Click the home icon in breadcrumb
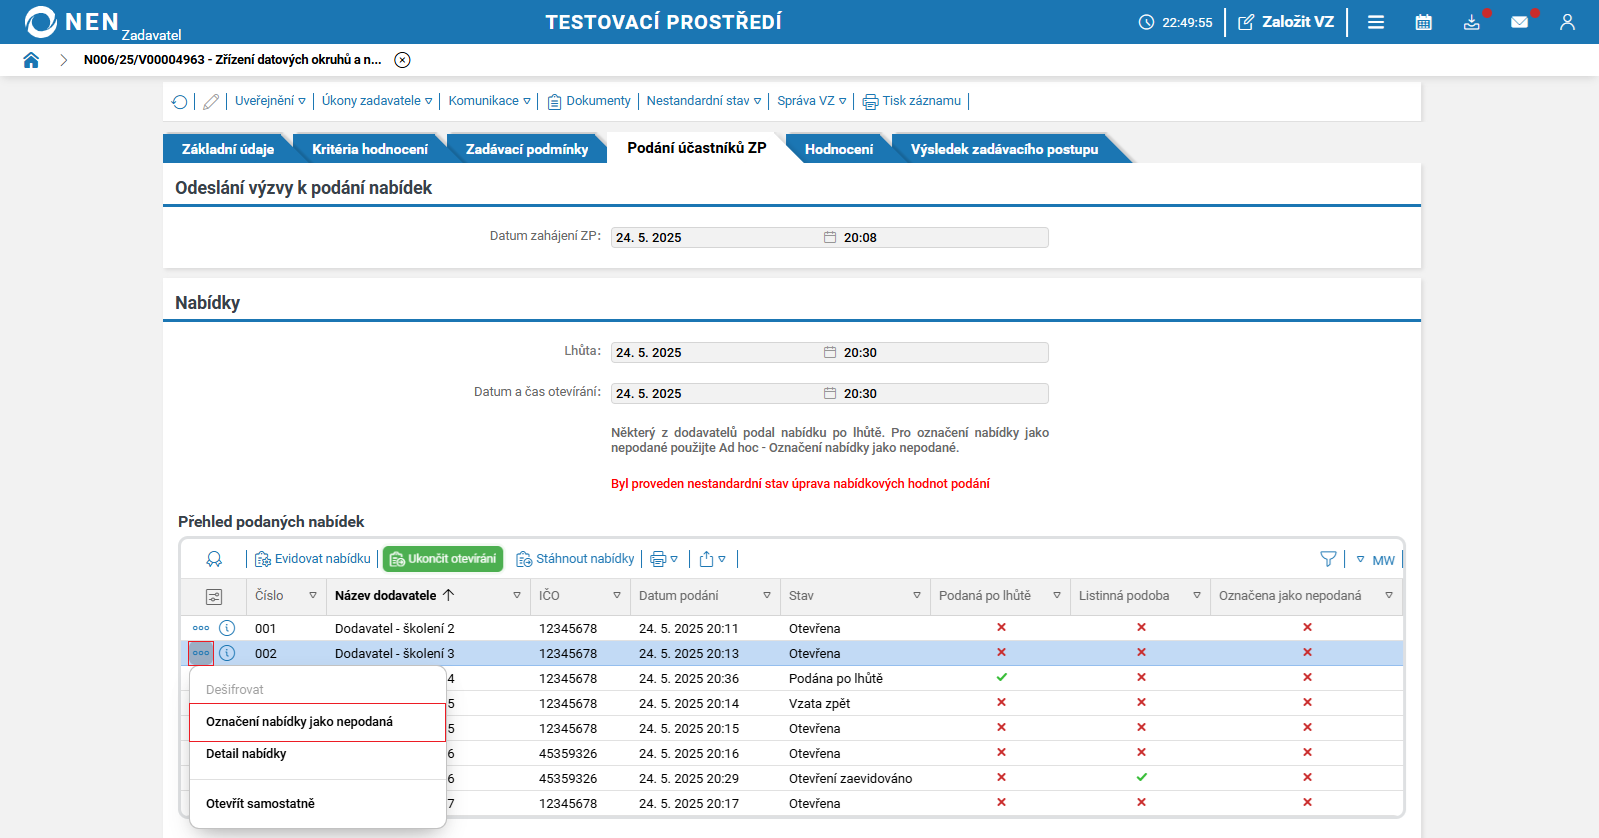Screen dimensions: 1599x838 point(31,60)
